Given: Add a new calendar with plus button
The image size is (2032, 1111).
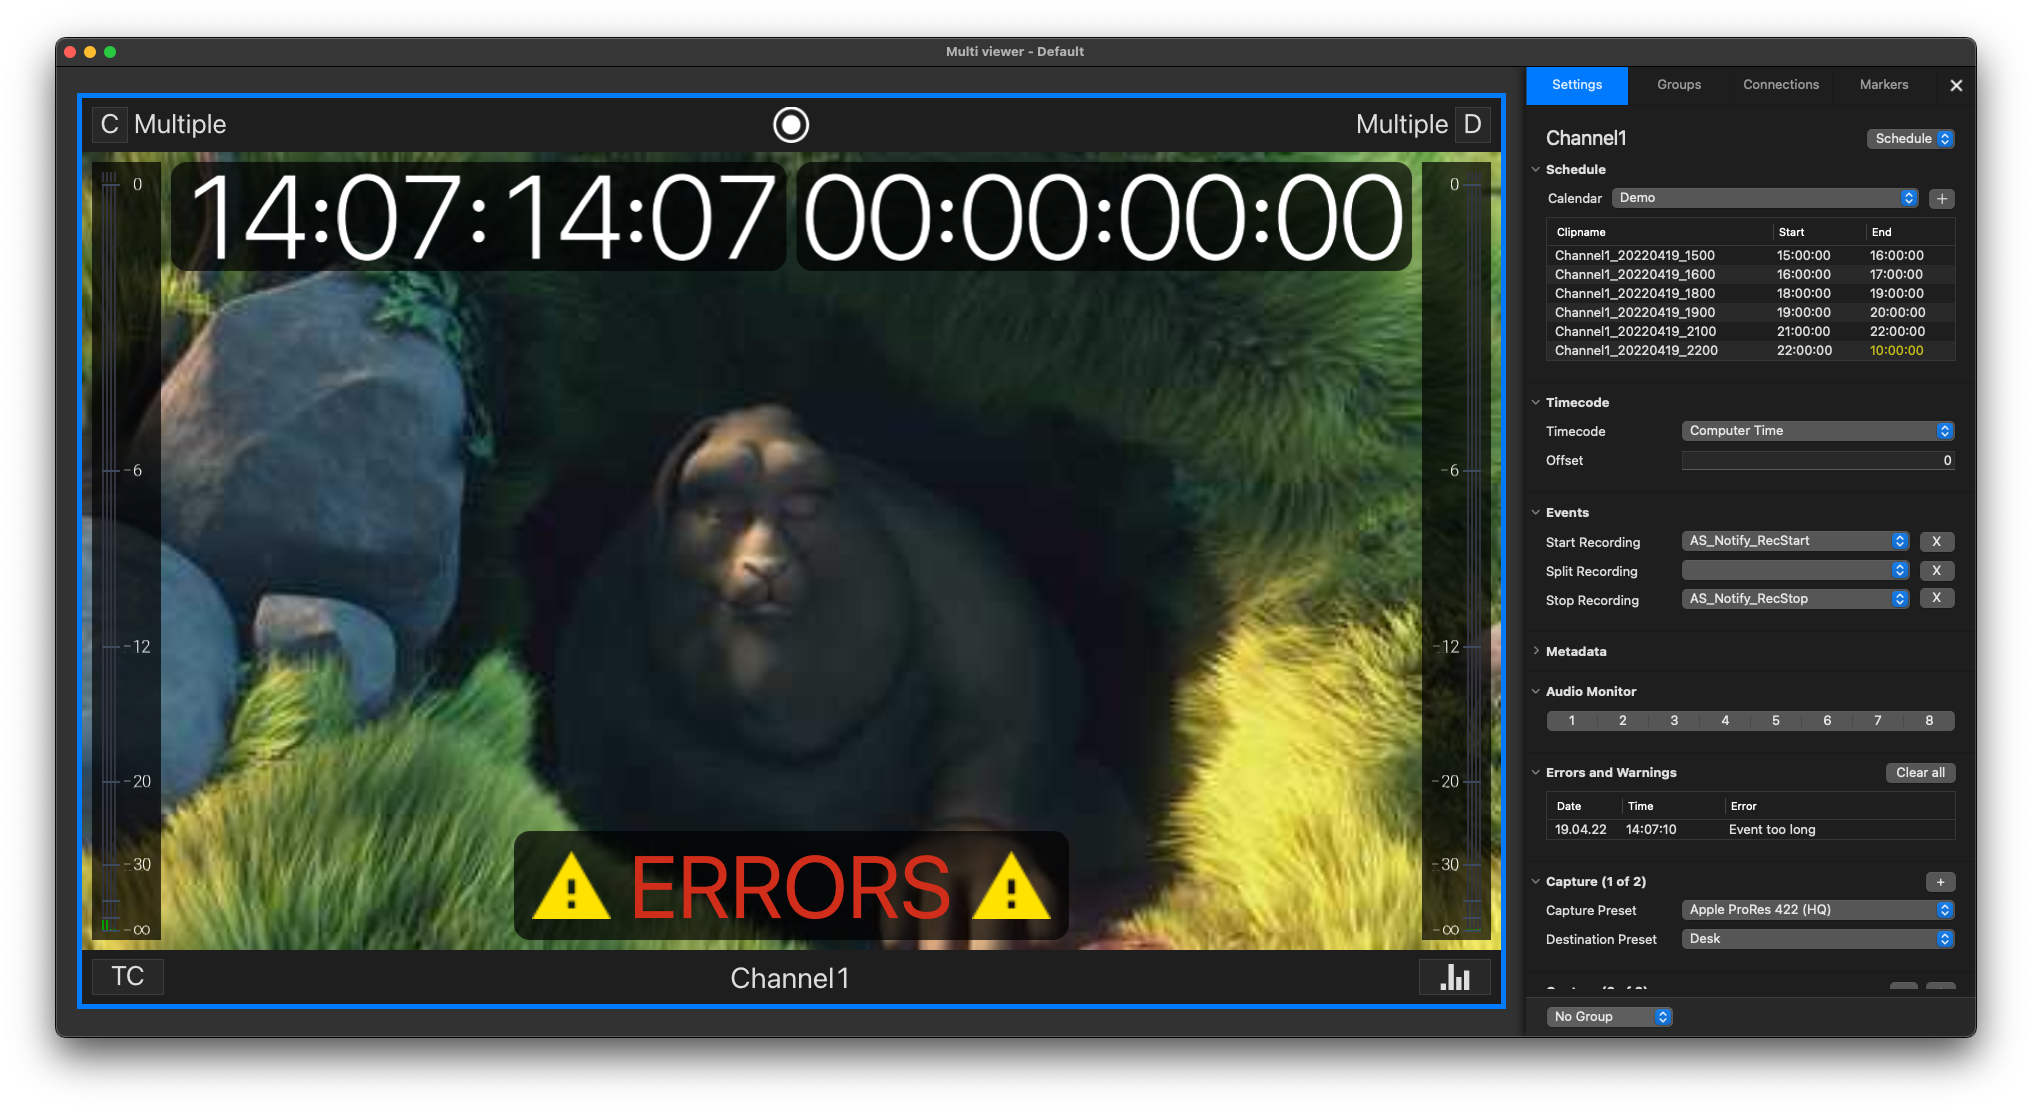Looking at the screenshot, I should 1942,198.
